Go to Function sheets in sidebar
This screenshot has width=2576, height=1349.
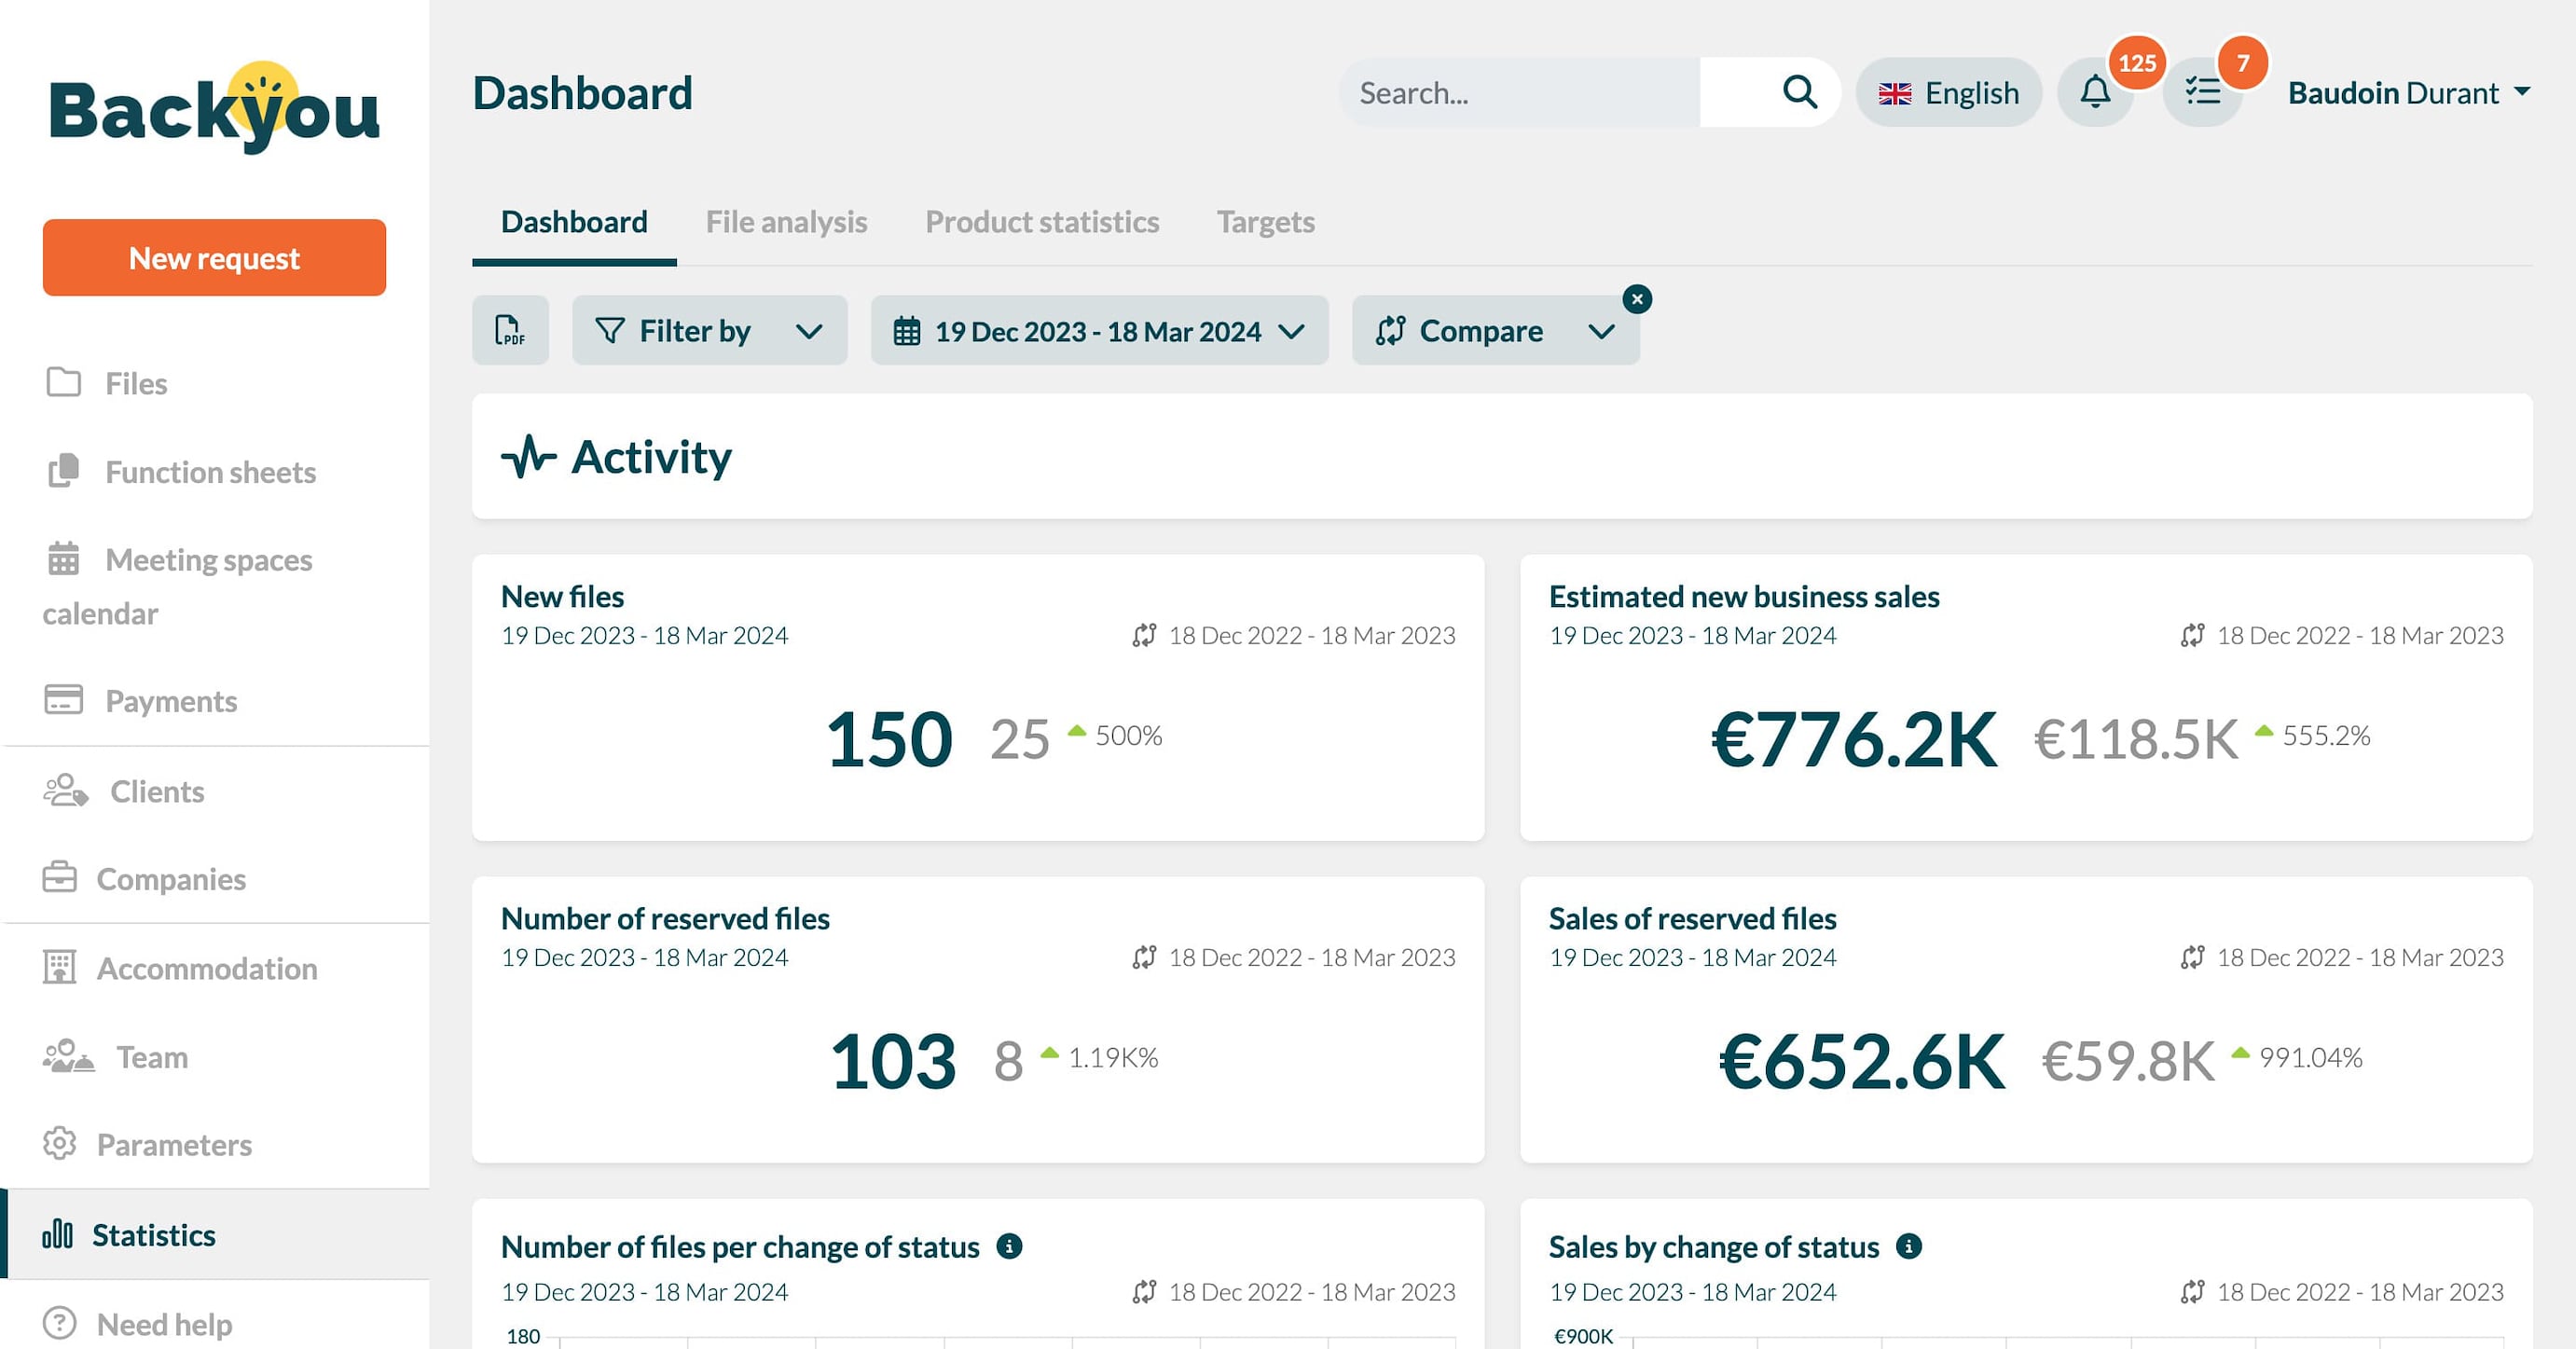(x=210, y=471)
